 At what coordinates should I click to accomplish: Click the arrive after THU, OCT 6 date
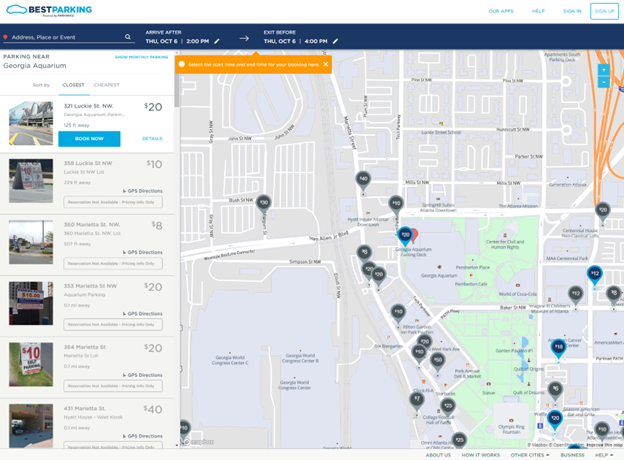point(161,41)
